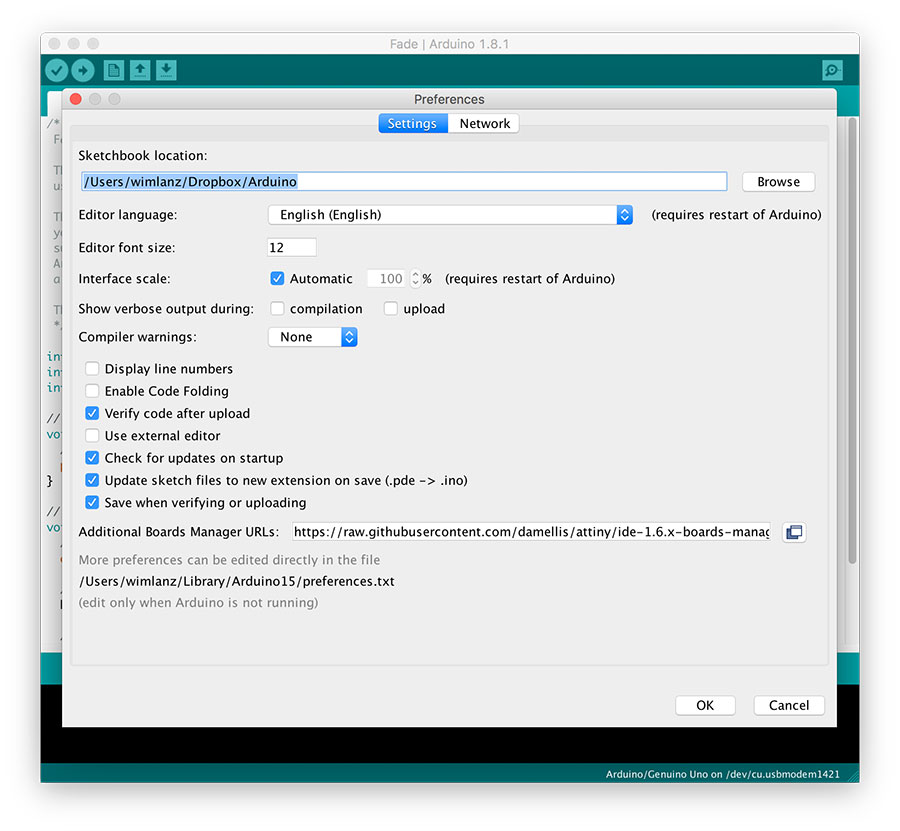Uncheck Save when verifying or uploading
The height and width of the screenshot is (831, 900).
92,503
